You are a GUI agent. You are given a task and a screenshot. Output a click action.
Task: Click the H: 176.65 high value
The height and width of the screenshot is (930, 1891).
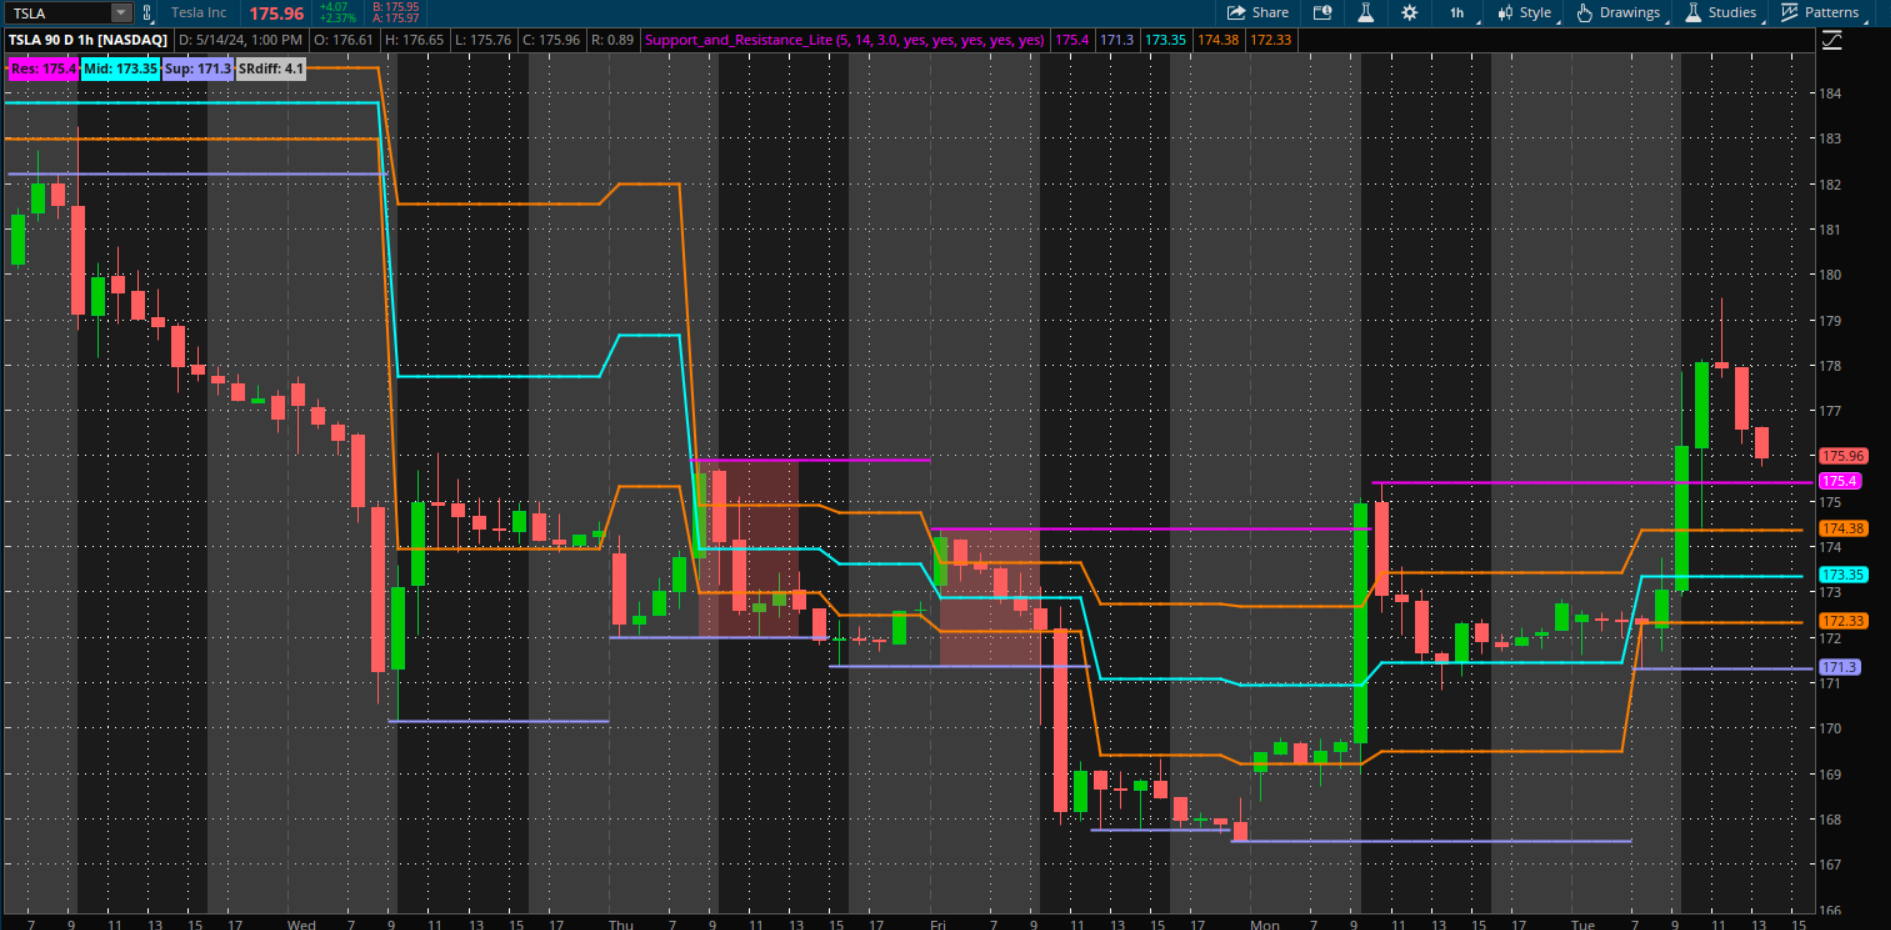coord(414,40)
